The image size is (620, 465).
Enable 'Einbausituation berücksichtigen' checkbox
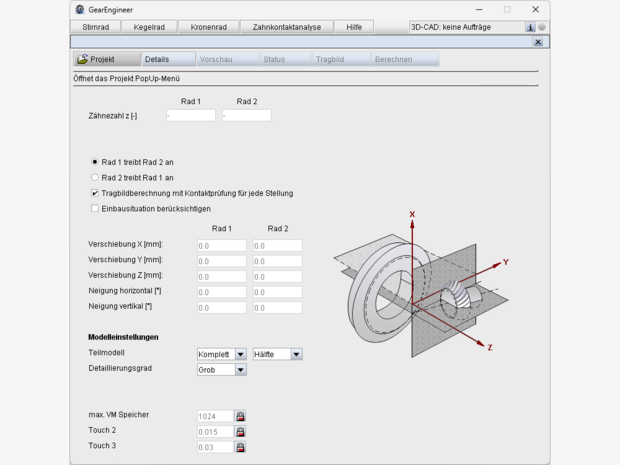pos(95,209)
